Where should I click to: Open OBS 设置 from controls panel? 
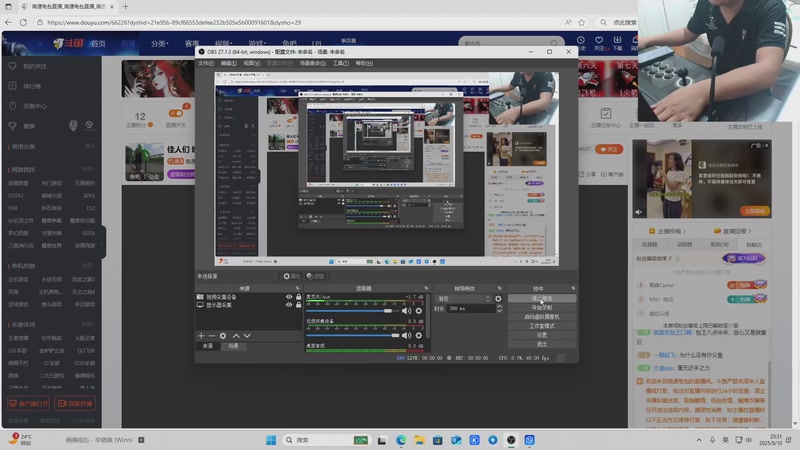(542, 335)
